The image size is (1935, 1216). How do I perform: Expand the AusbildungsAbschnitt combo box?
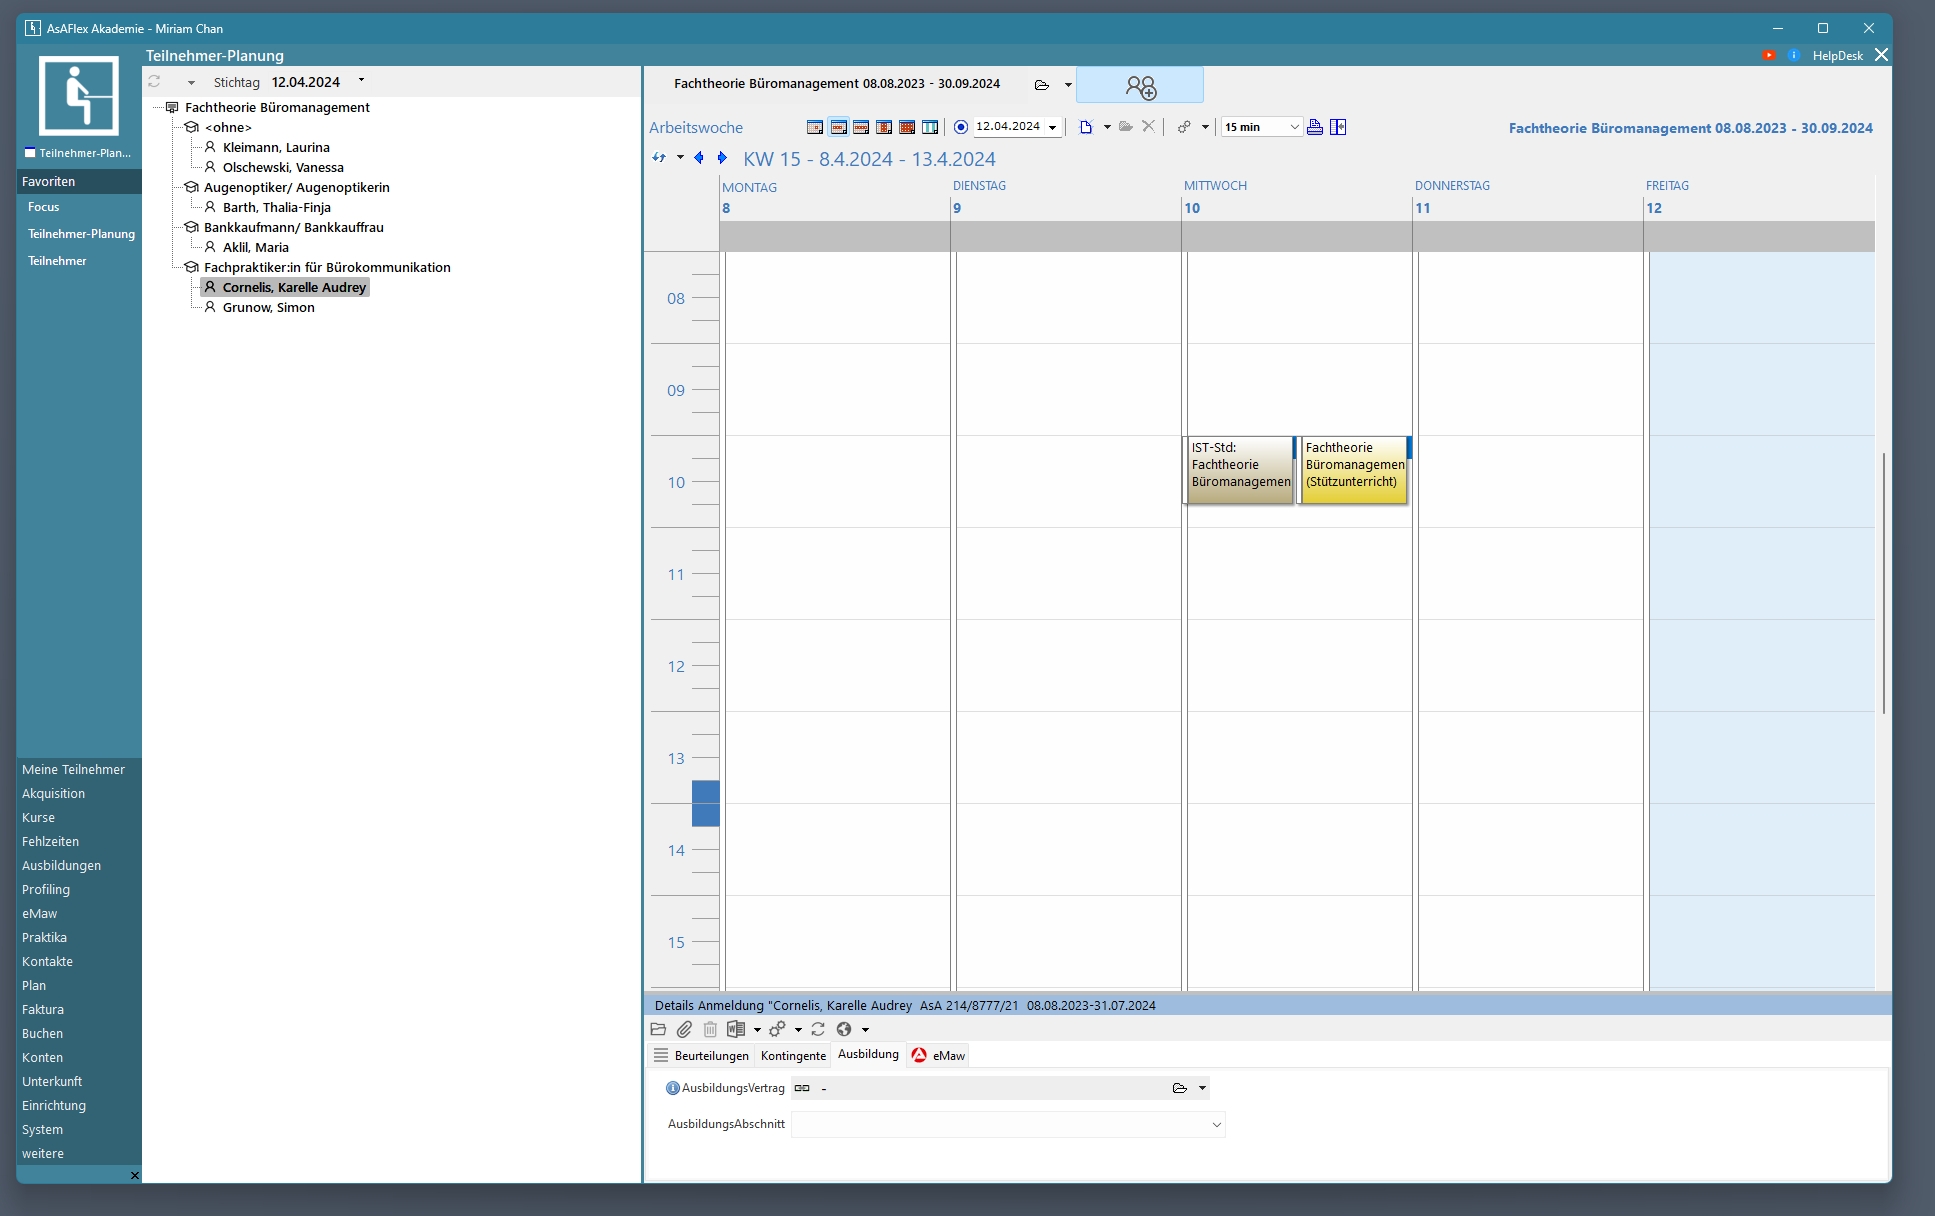pos(1216,1125)
